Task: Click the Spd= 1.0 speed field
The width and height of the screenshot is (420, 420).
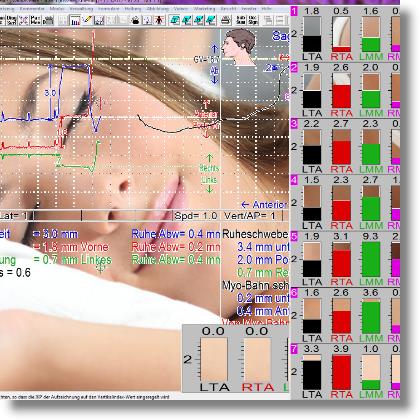Action: tap(196, 216)
